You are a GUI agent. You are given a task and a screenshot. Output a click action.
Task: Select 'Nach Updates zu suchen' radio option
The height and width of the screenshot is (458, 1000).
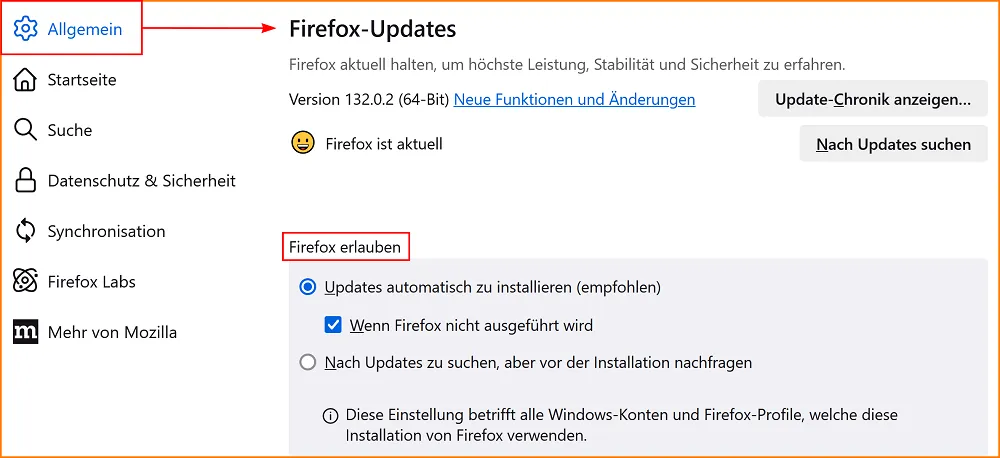308,362
